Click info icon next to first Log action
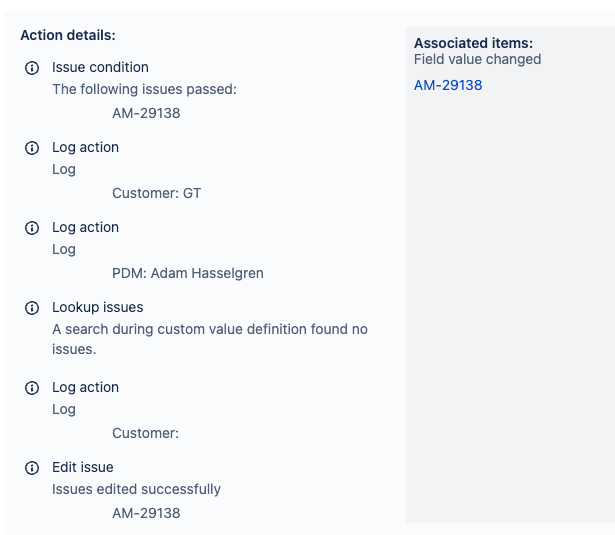The image size is (615, 535). pos(31,148)
